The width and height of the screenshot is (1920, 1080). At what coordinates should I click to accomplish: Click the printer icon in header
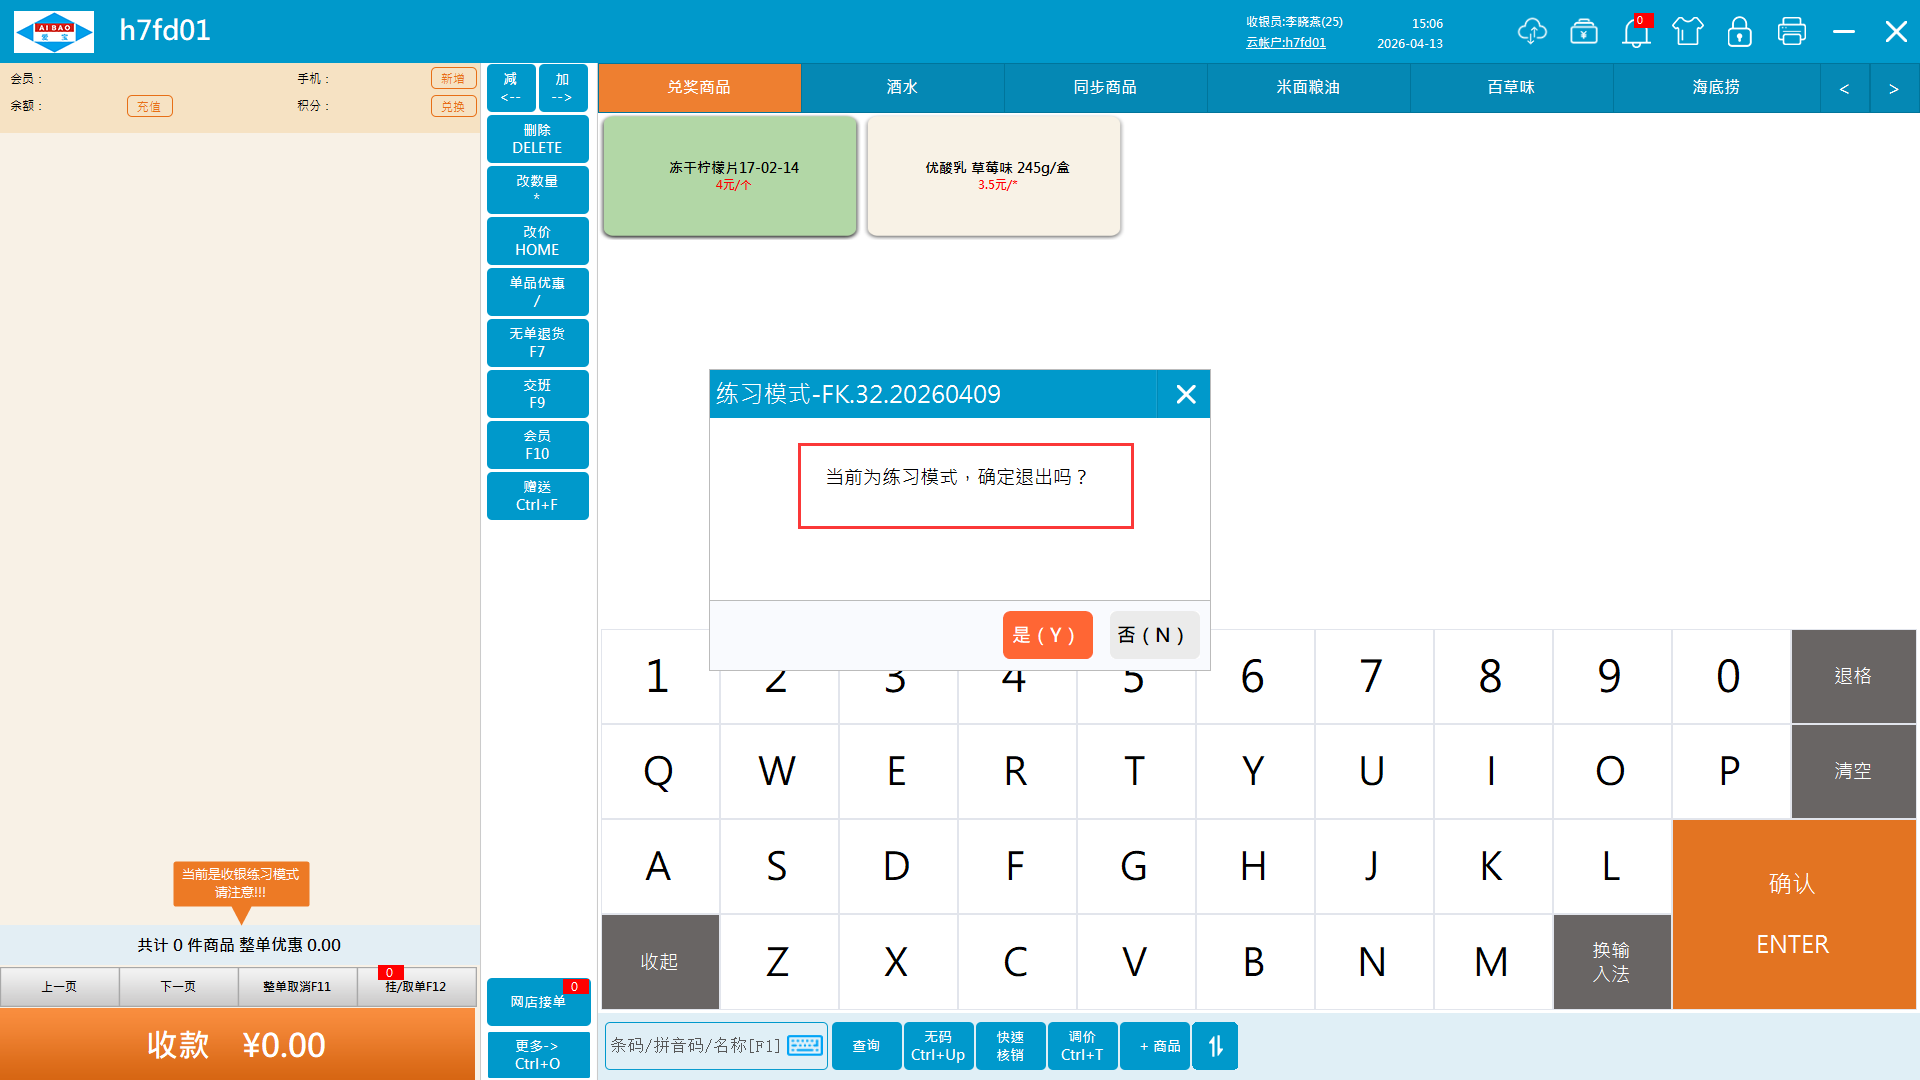(1792, 31)
